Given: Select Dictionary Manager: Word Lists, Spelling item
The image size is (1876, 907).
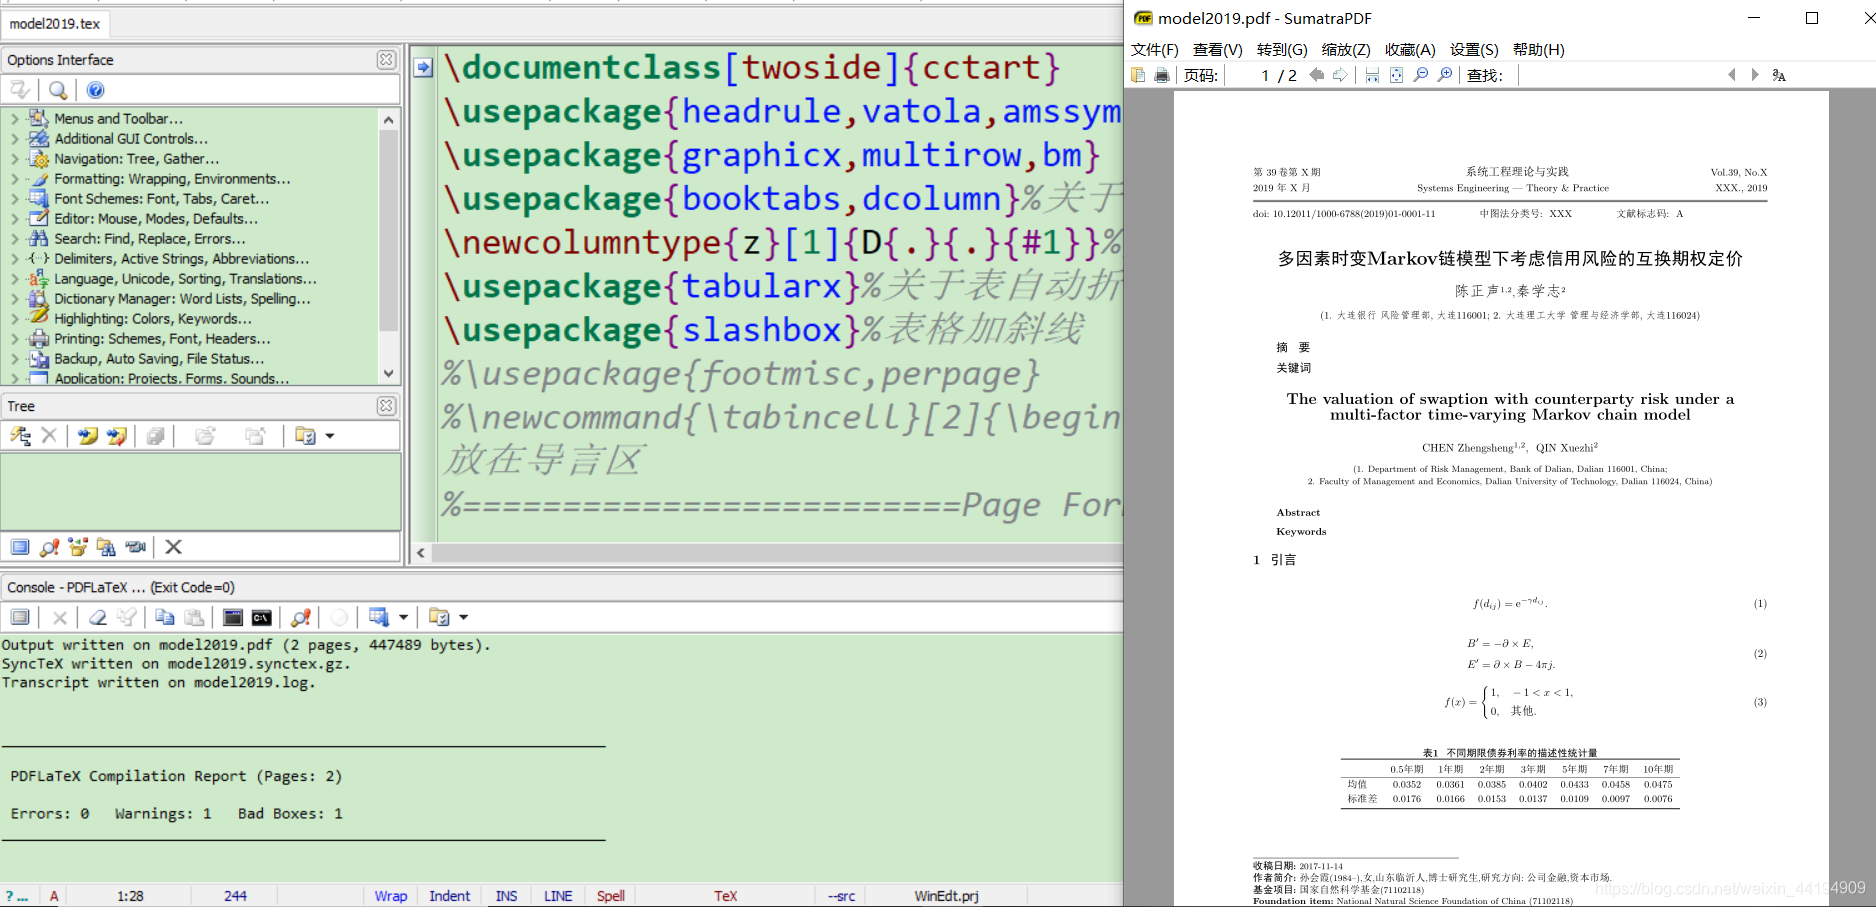Looking at the screenshot, I should click(182, 299).
